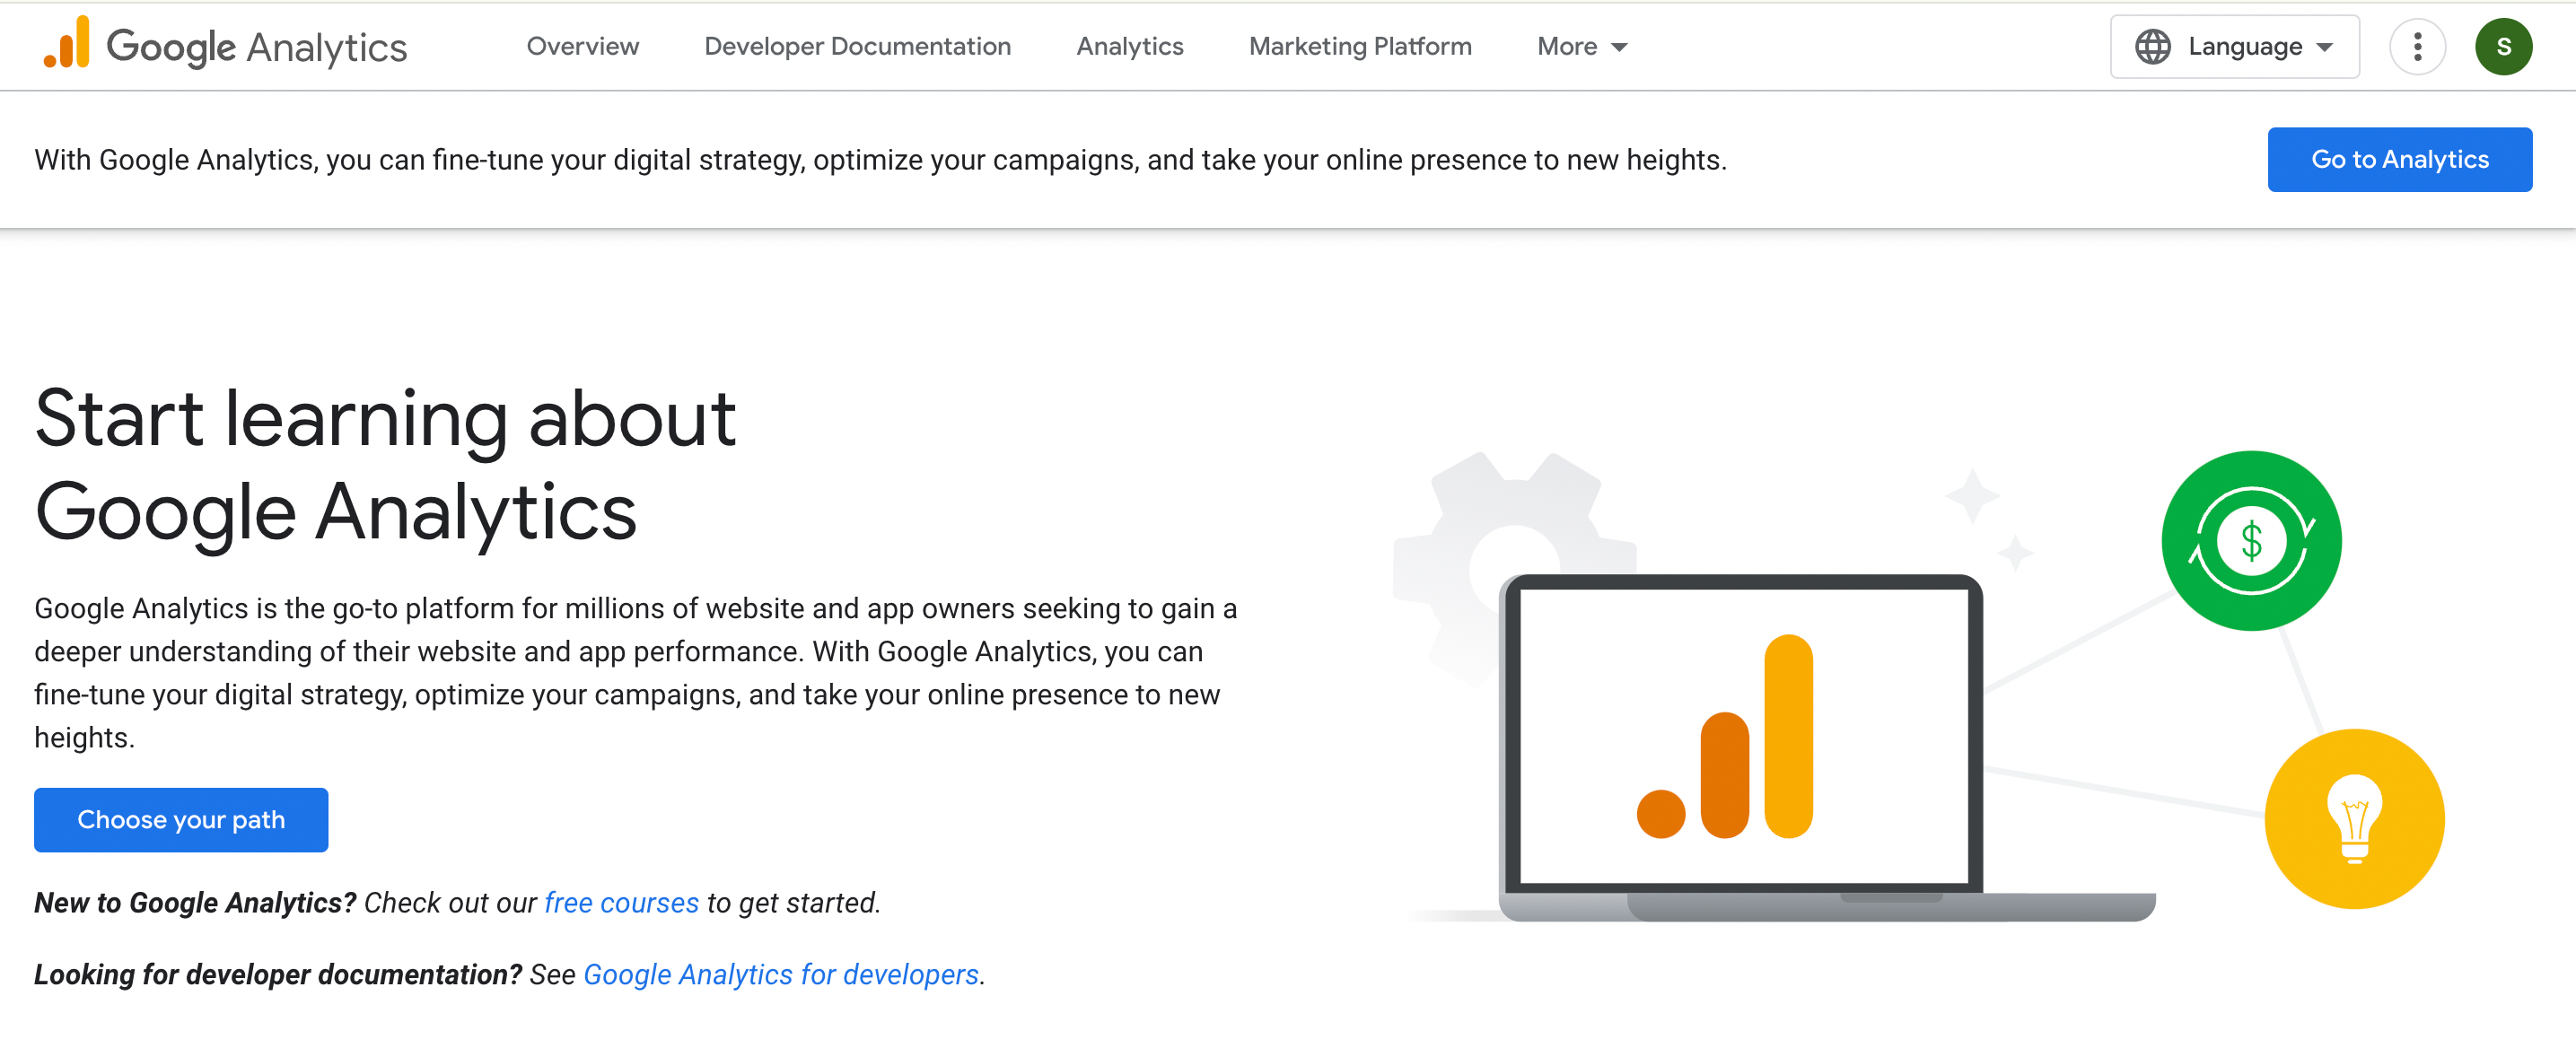
Task: Open the three-dot vertical options menu
Action: tap(2416, 47)
